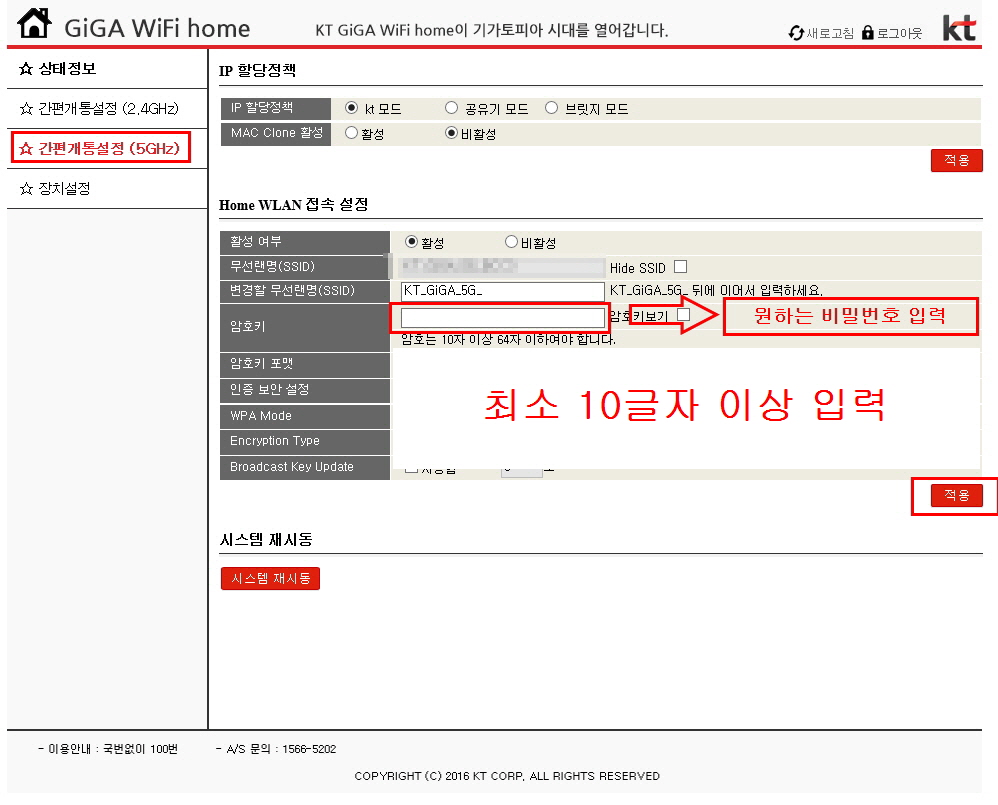Select kt 모드 radio button
This screenshot has width=998, height=805.
point(351,108)
